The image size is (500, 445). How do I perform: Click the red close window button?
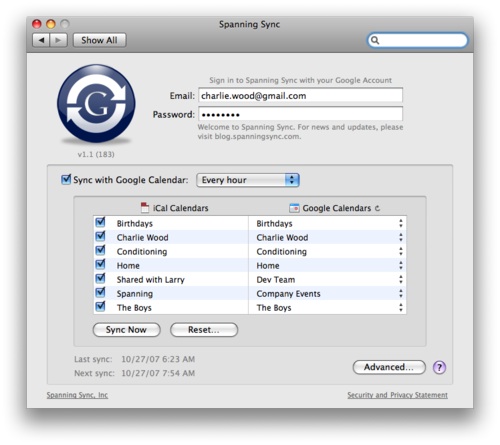coord(36,24)
